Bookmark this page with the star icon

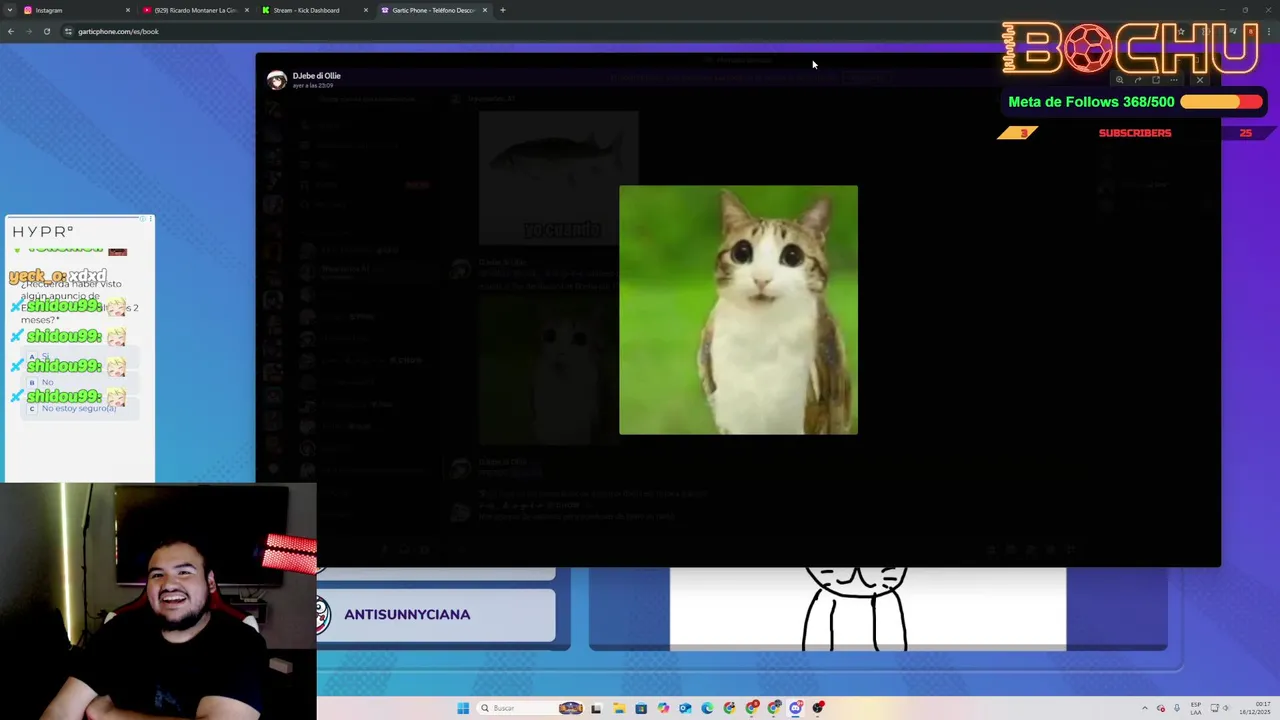pos(1181,31)
